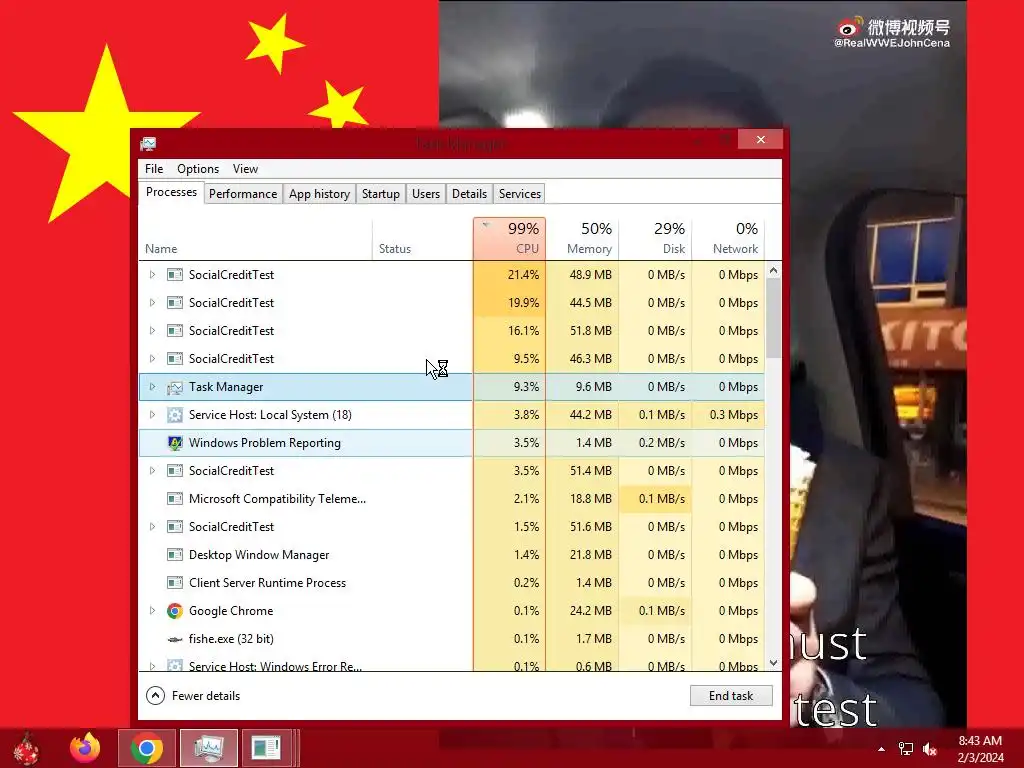Screen dimensions: 1024x768
Task: Select the Windows Problem Reporting row
Action: pos(451,443)
